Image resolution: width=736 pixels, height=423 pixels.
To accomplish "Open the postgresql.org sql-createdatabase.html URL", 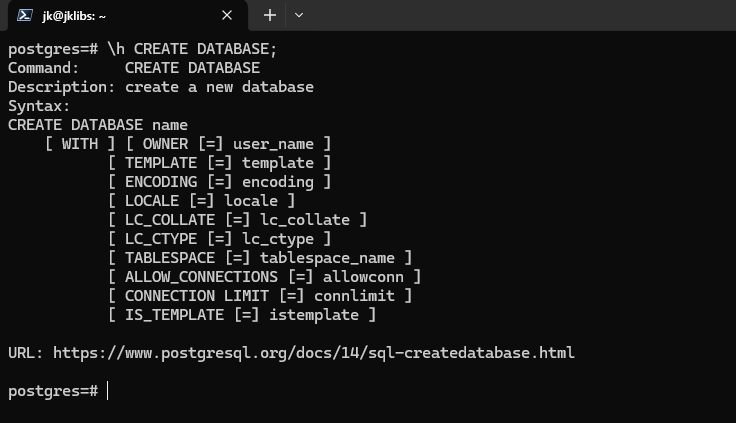I will point(314,353).
